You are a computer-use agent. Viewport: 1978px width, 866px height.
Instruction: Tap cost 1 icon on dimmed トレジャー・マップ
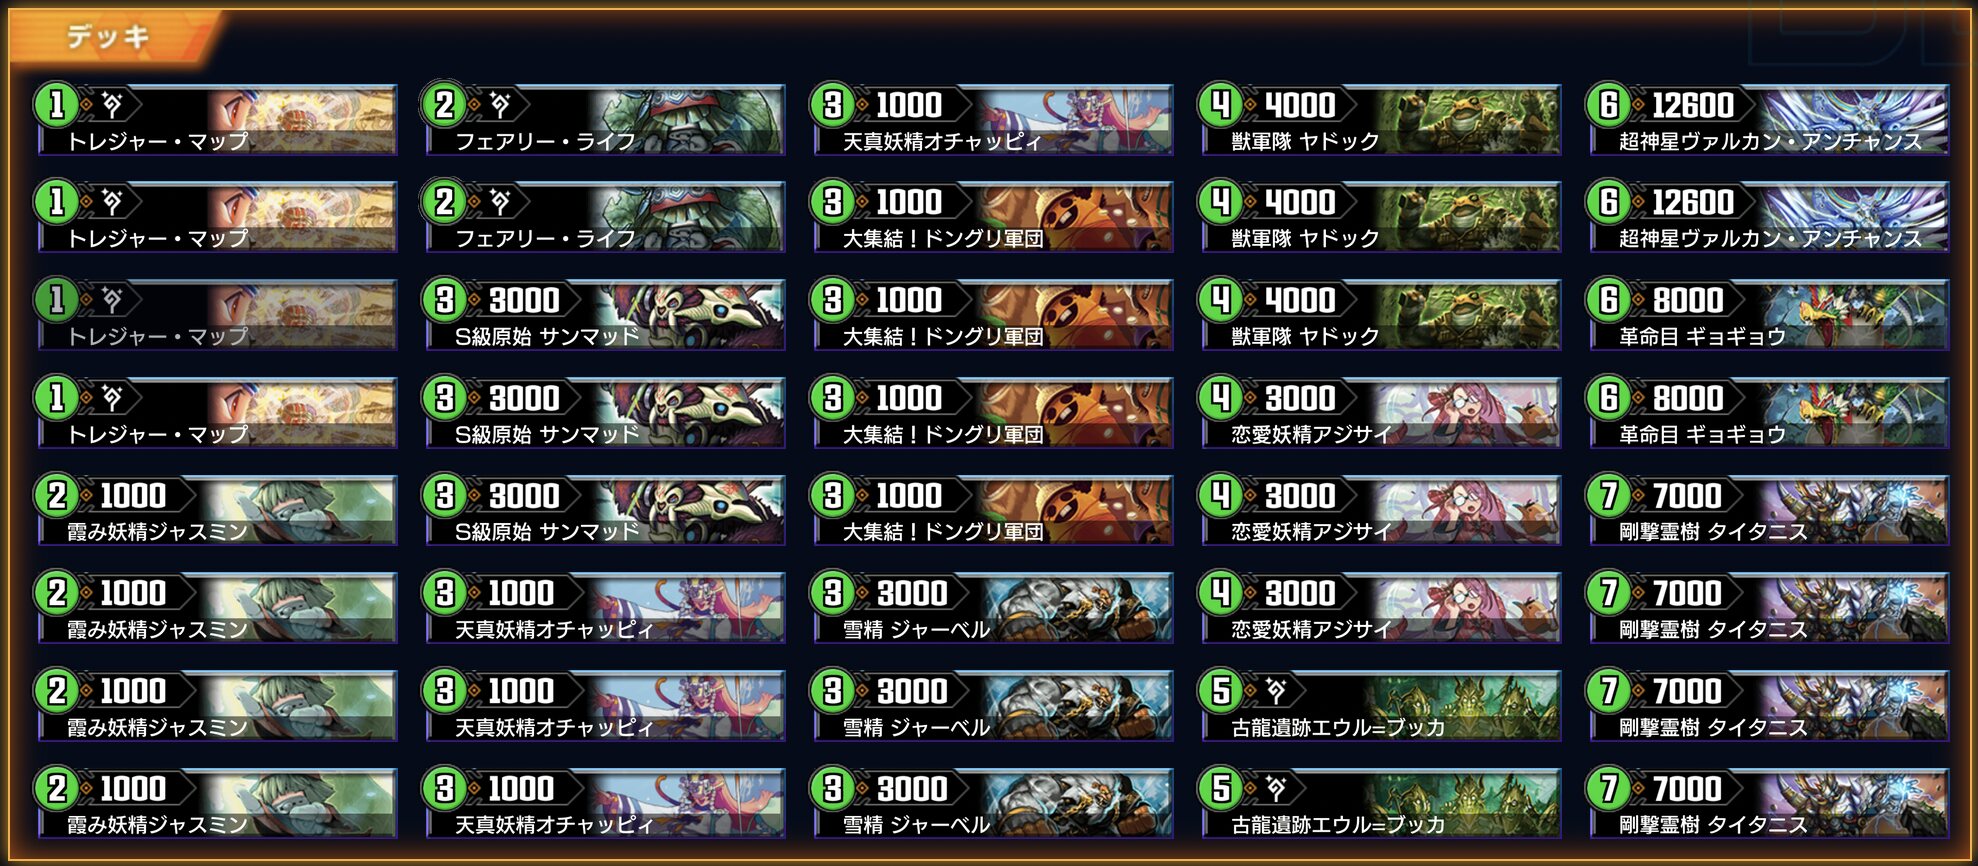pos(57,299)
